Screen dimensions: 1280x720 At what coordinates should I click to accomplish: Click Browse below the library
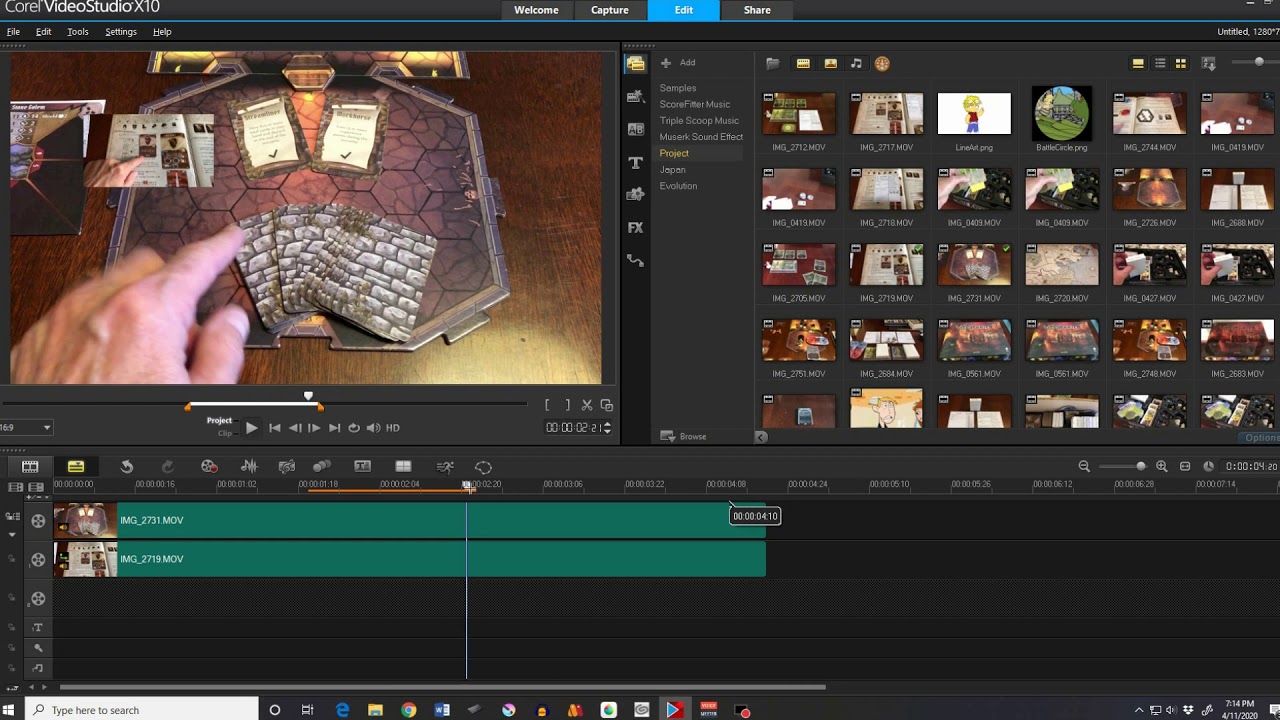point(684,437)
